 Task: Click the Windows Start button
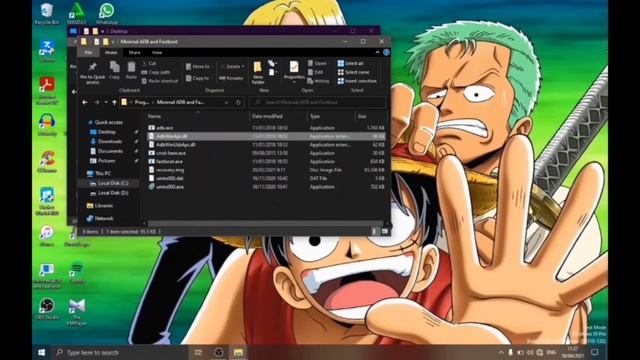point(41,352)
